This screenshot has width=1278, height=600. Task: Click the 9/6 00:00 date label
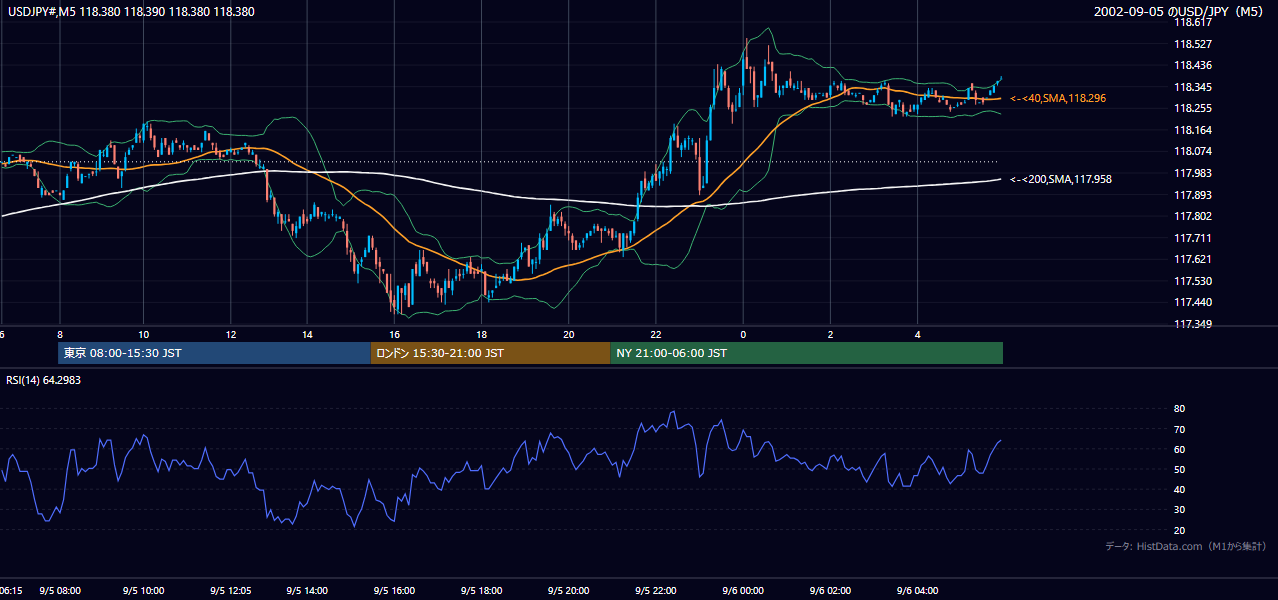743,591
